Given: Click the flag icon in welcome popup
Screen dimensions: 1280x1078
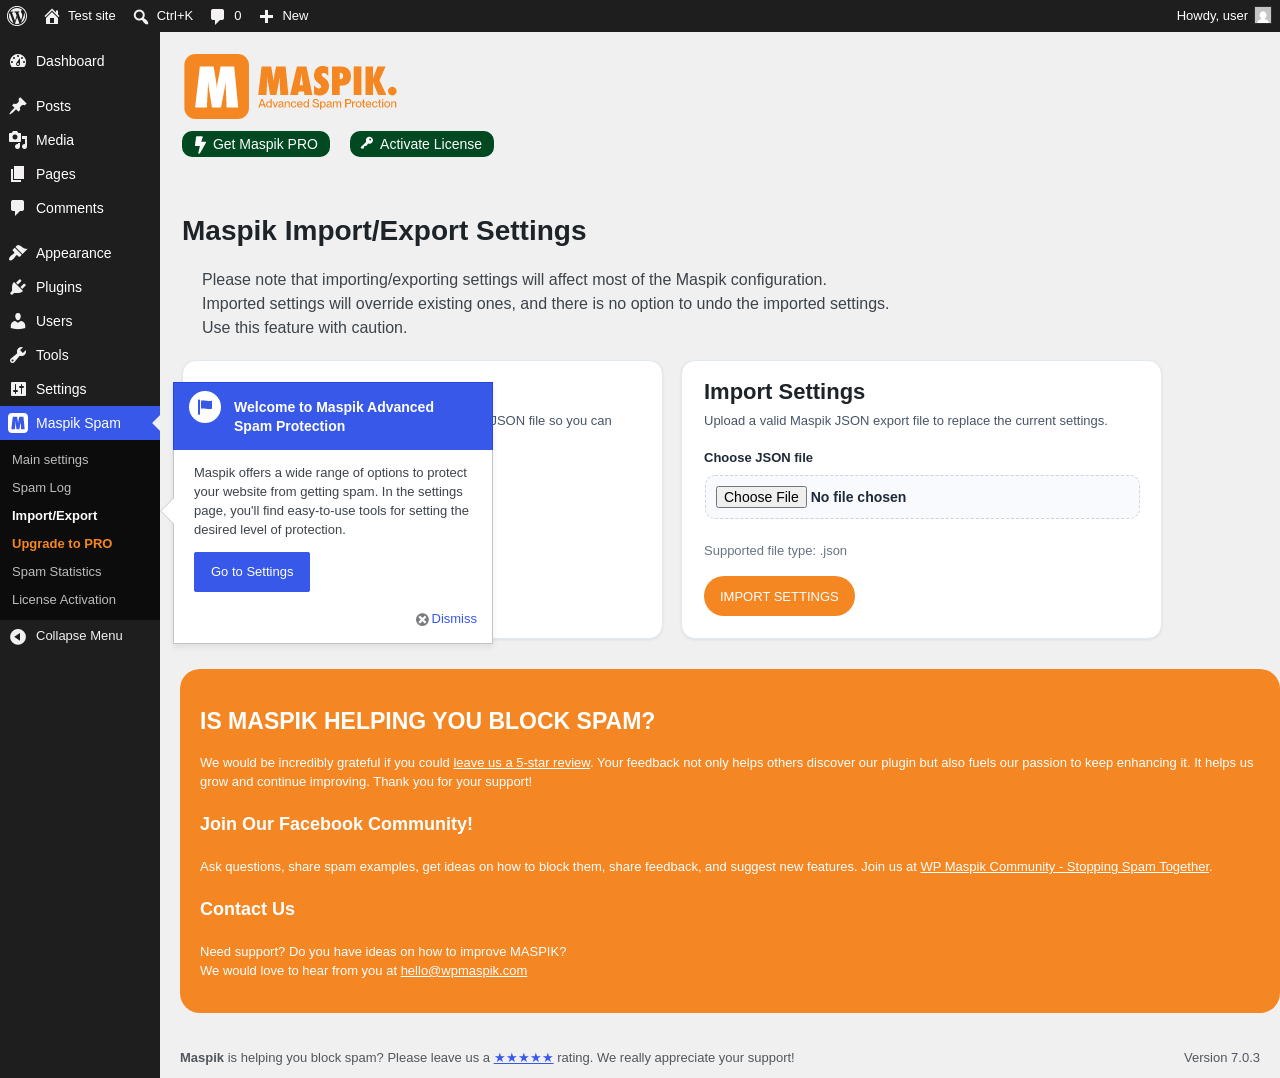Looking at the screenshot, I should [x=205, y=407].
